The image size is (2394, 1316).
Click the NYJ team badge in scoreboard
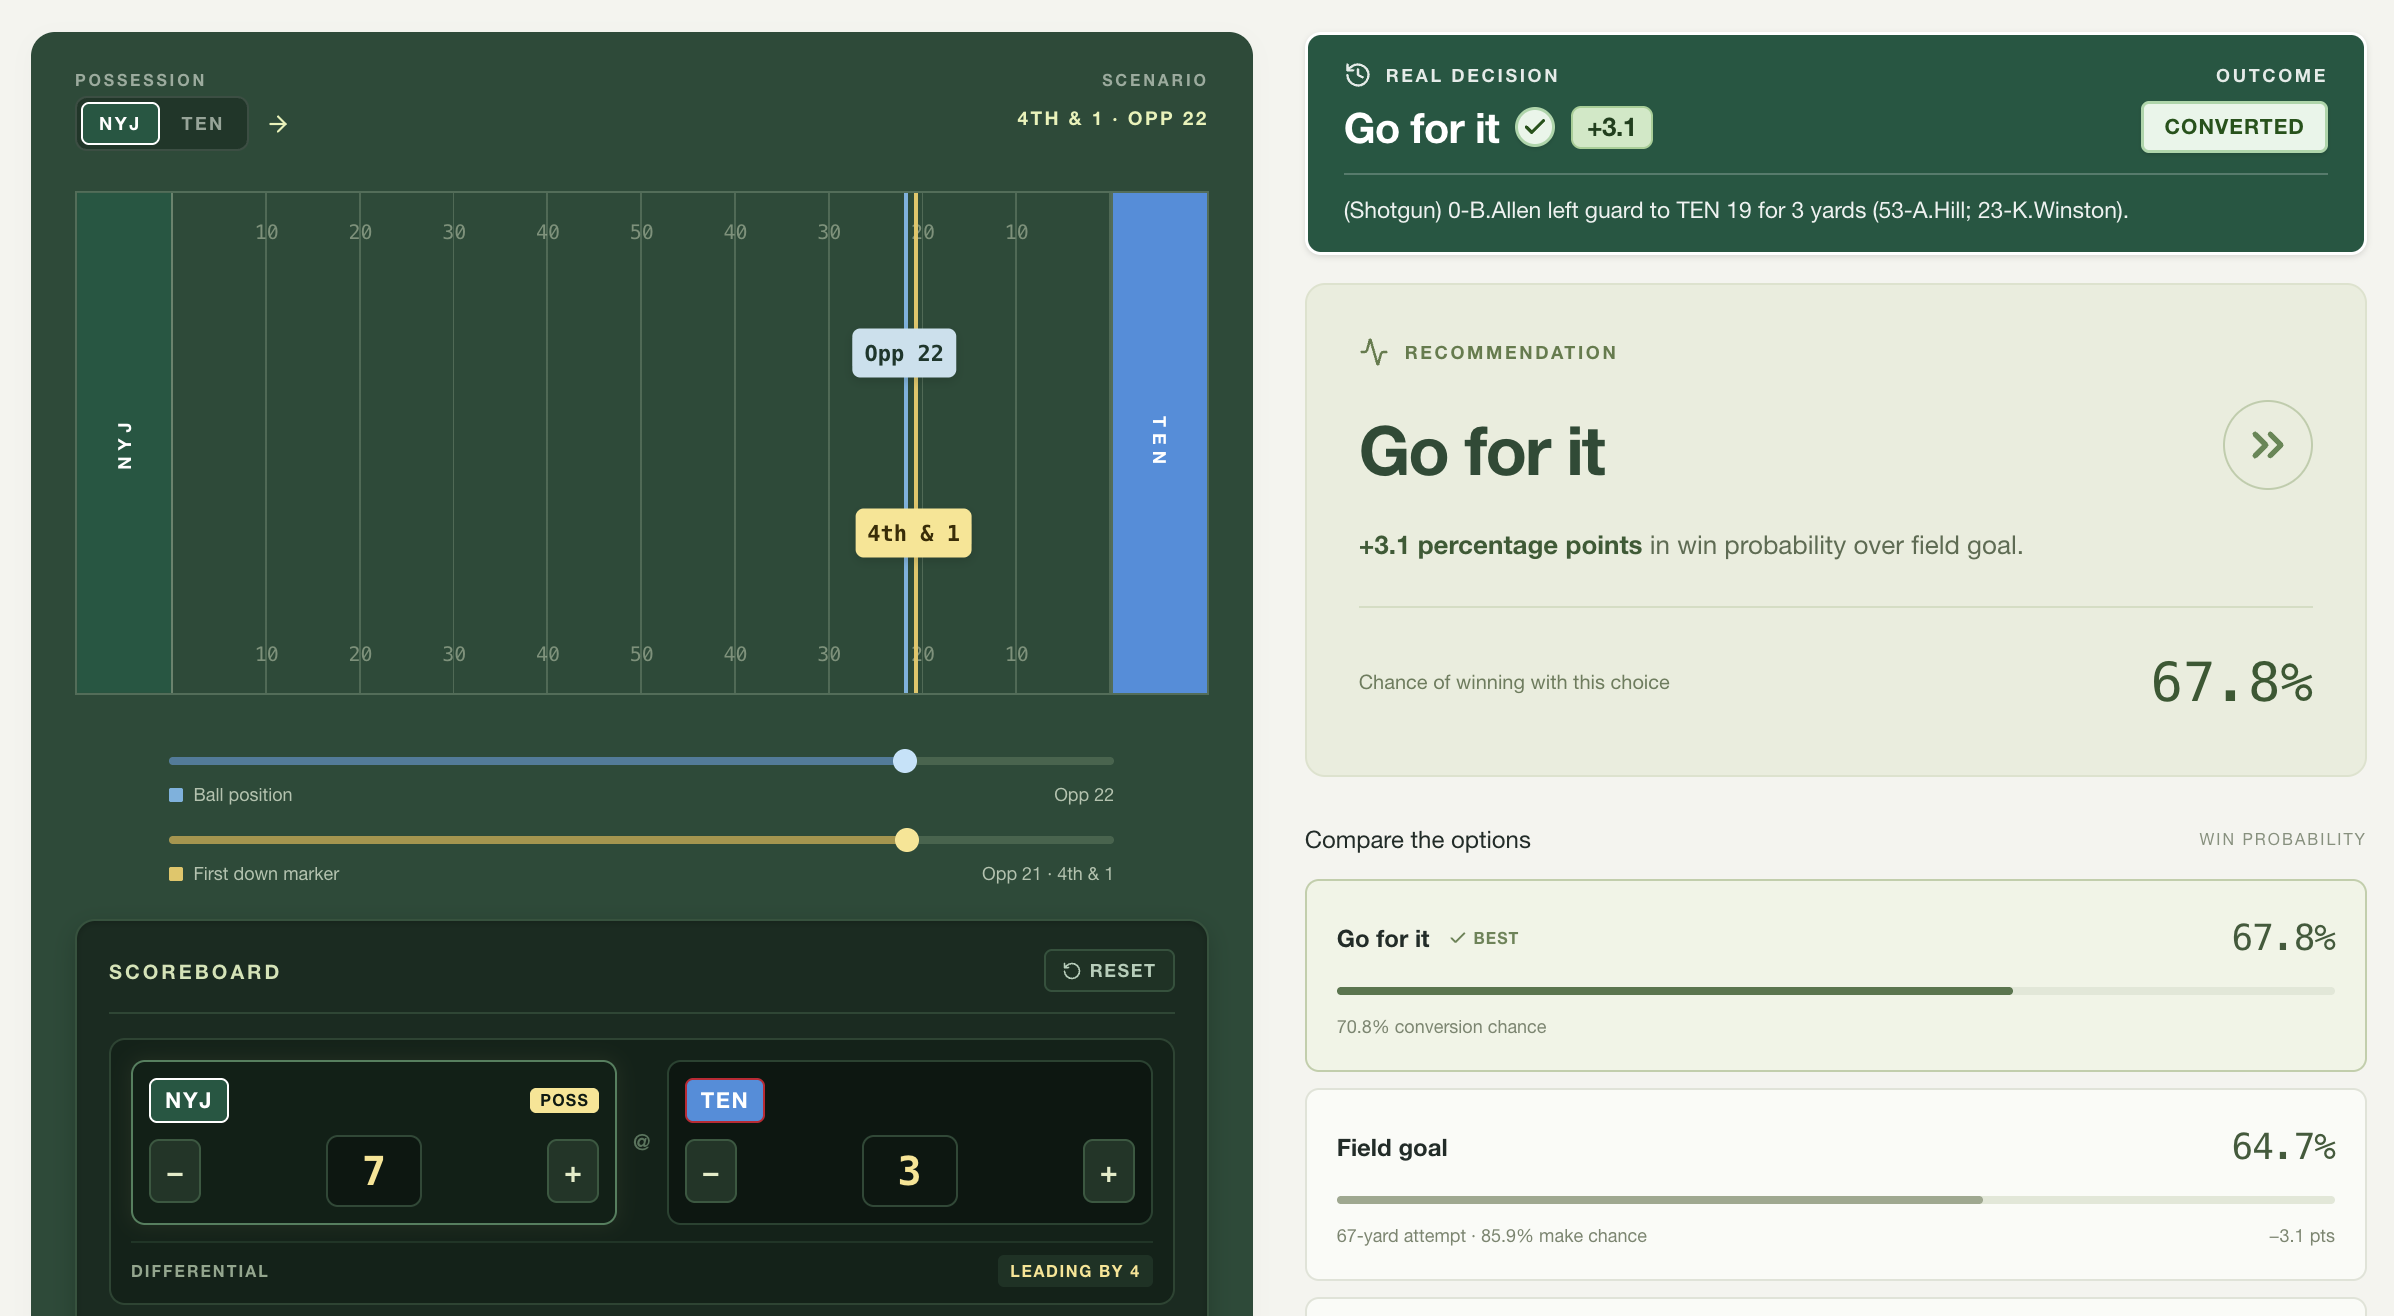[x=189, y=1101]
